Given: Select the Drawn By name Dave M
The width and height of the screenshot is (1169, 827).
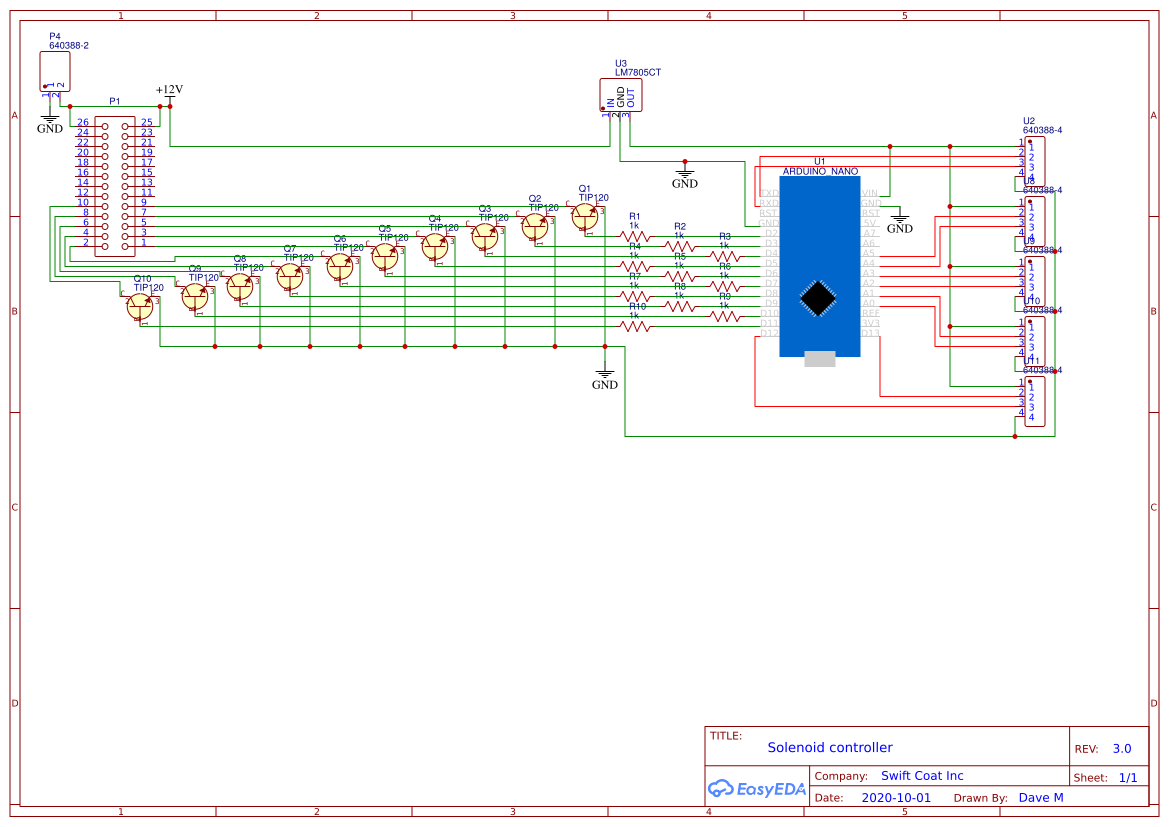Looking at the screenshot, I should [1040, 797].
